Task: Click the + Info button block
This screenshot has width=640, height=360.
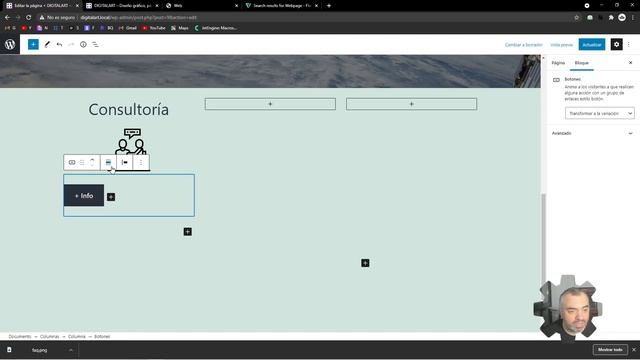Action: (x=84, y=196)
